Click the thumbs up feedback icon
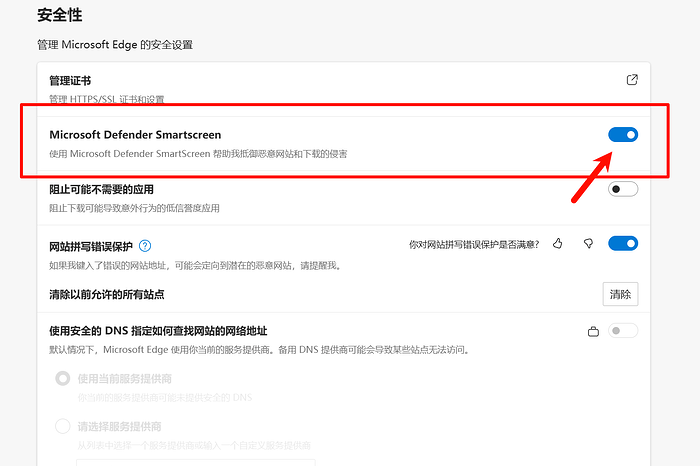700x466 pixels. tap(558, 244)
